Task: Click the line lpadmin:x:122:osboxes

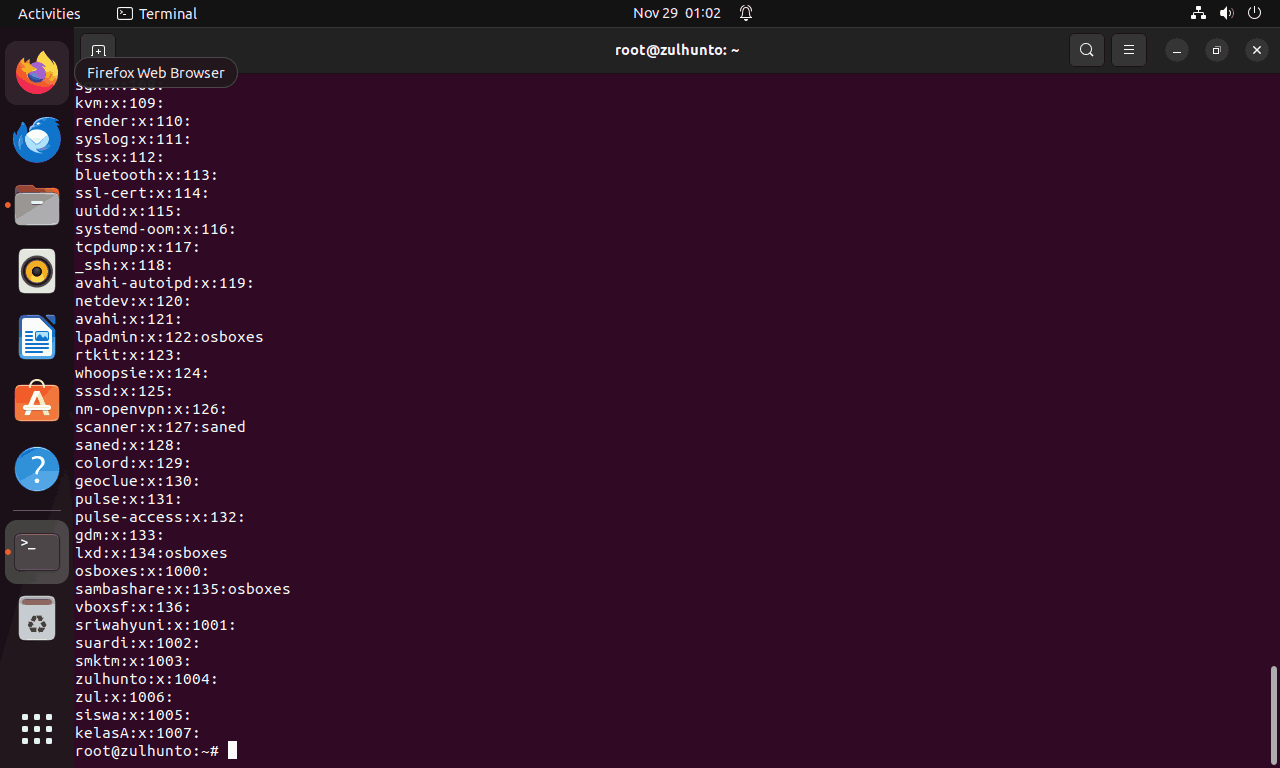Action: (169, 337)
